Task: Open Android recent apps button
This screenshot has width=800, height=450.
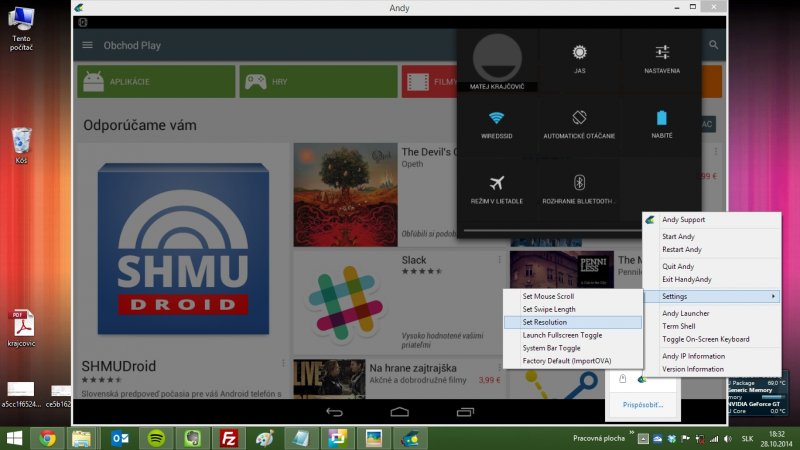Action: coord(464,412)
